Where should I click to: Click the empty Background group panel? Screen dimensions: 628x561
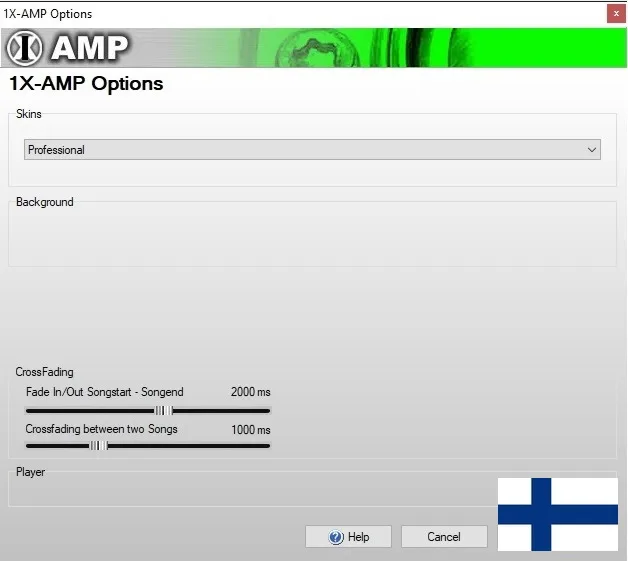point(312,238)
